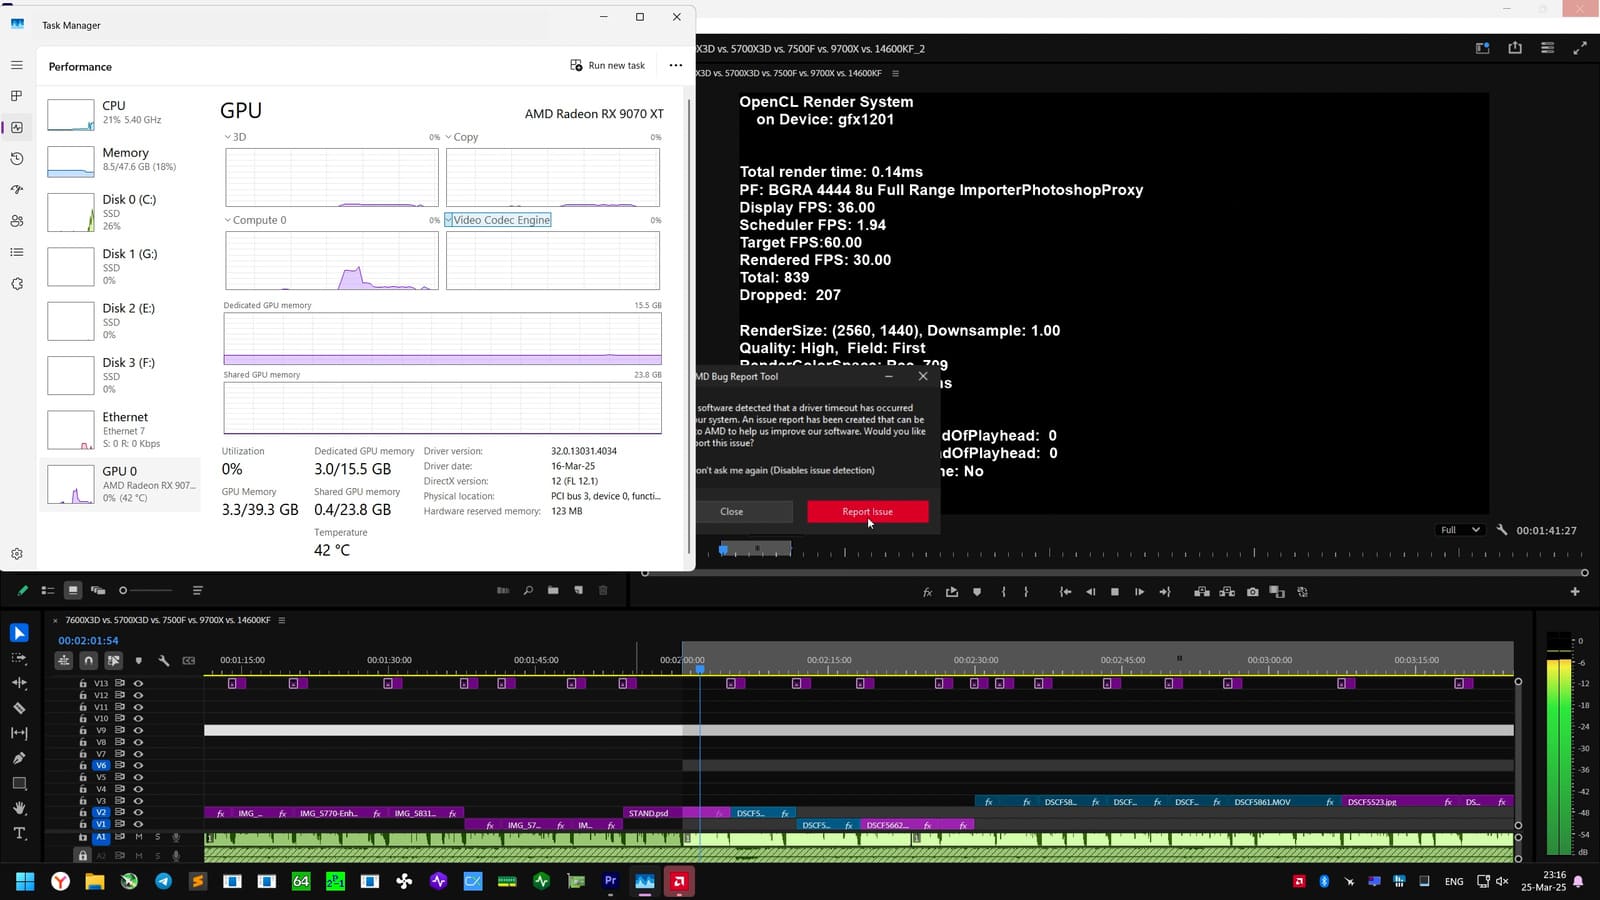Click the Lift button in program monitor
The width and height of the screenshot is (1600, 900).
click(x=1202, y=592)
